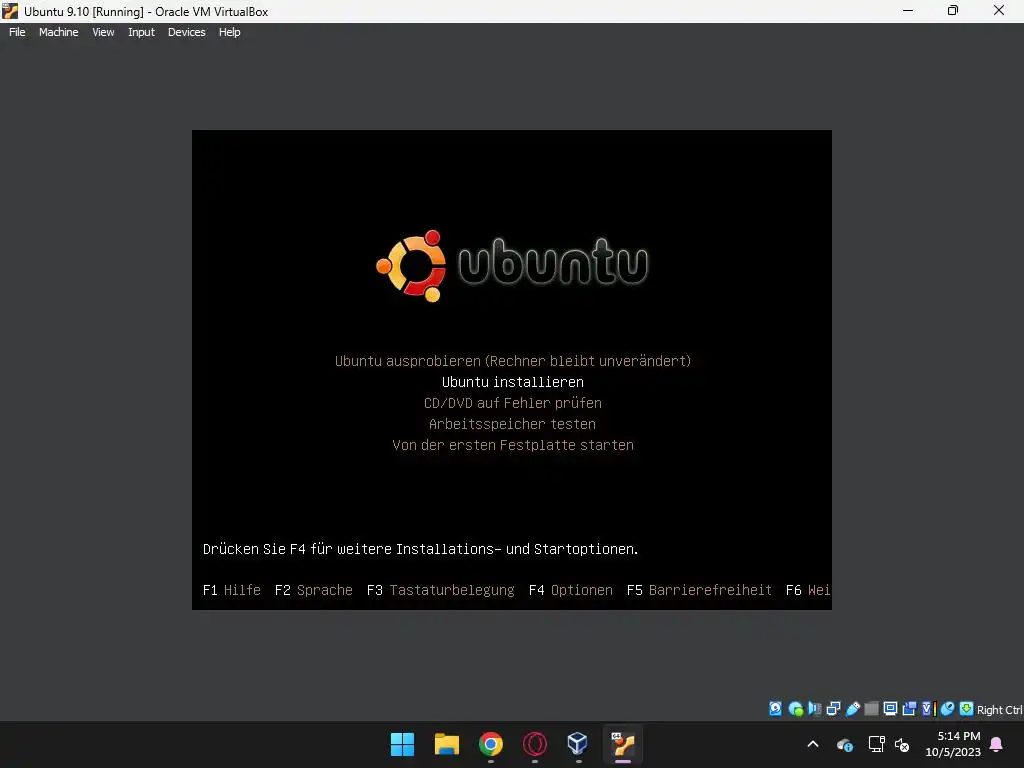Click the optical drive indicator in status bar

pyautogui.click(x=795, y=709)
